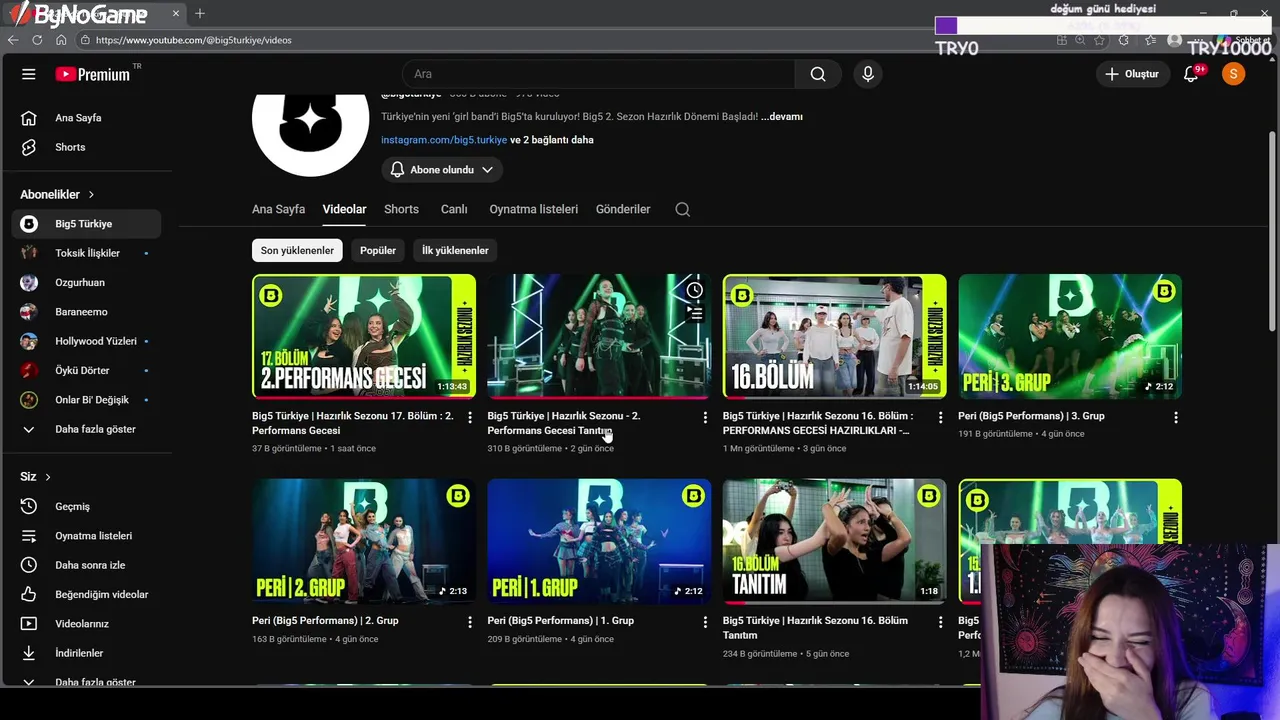Open options menu for Peri 2. Grup video
This screenshot has height=720, width=1280.
click(469, 622)
